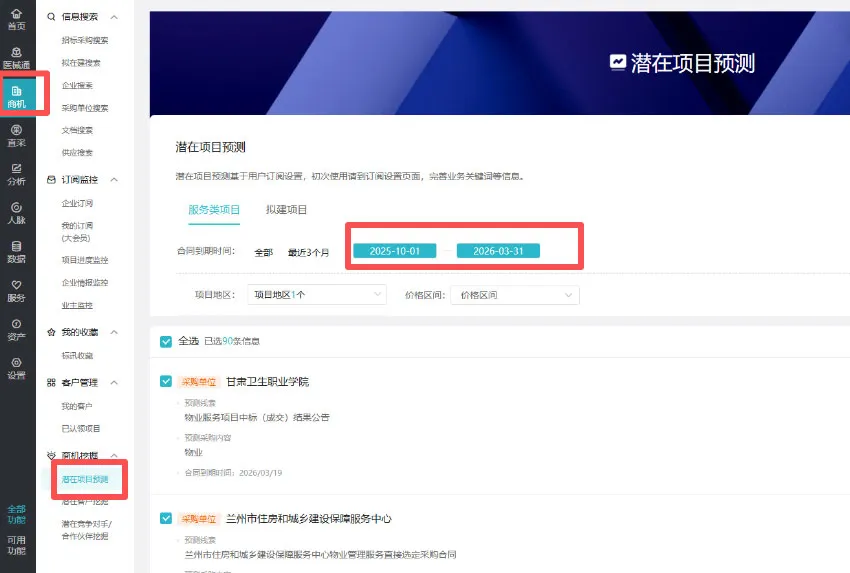This screenshot has width=850, height=573.
Task: Click the 最近3个月 time filter
Action: pyautogui.click(x=308, y=252)
